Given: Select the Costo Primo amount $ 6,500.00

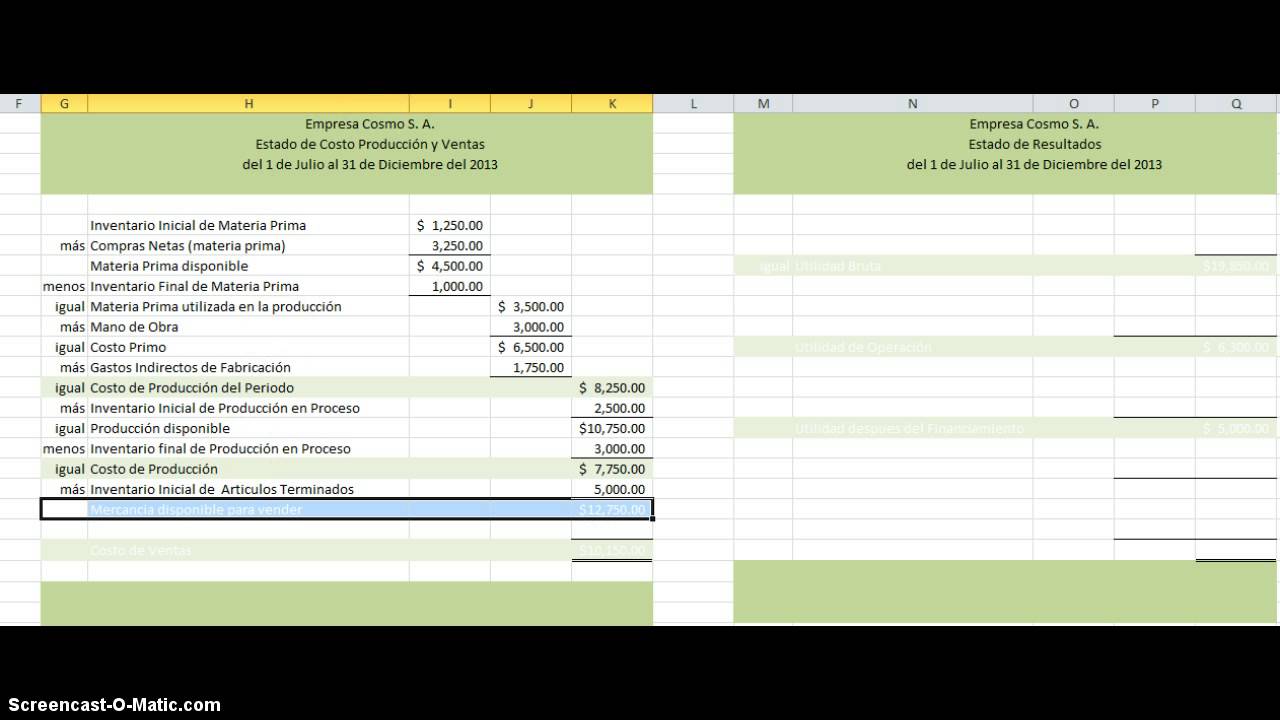Looking at the screenshot, I should point(531,347).
